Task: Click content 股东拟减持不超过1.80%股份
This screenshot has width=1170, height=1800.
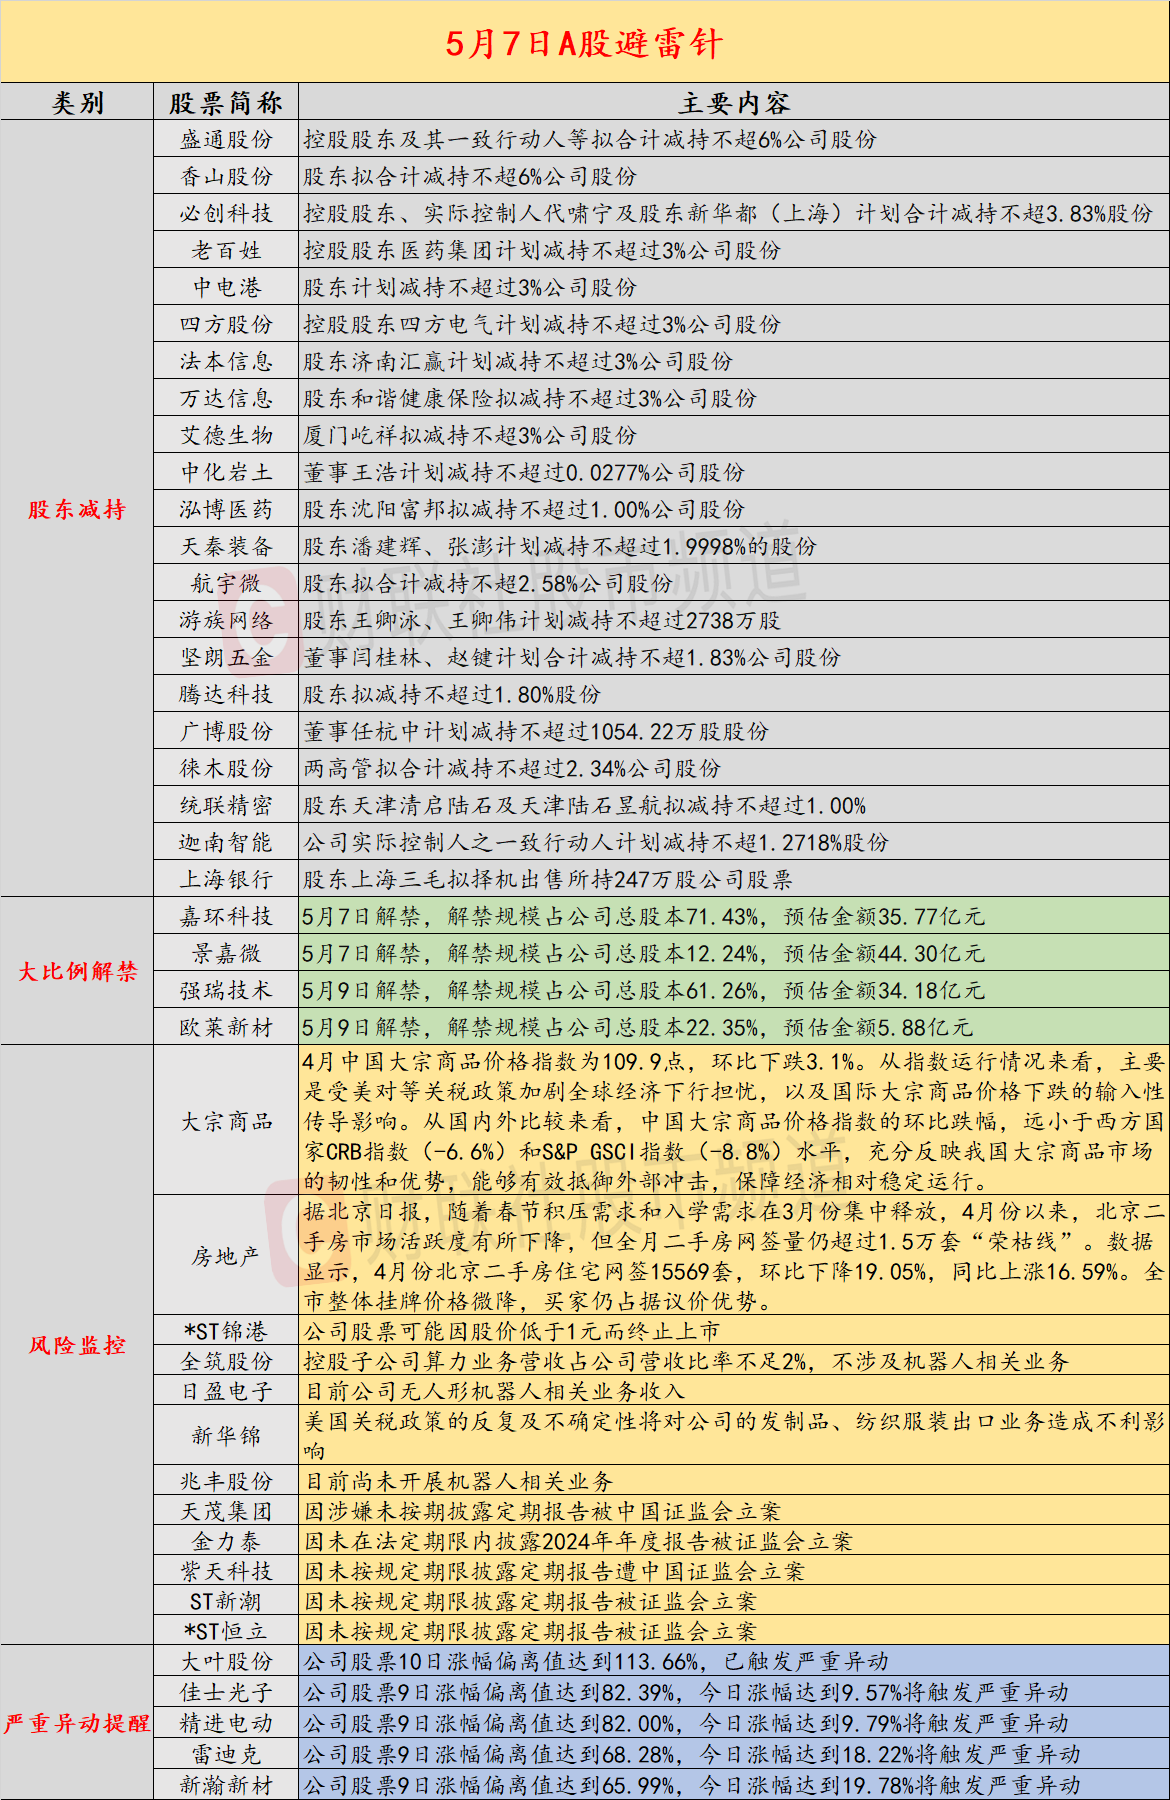Action: pyautogui.click(x=452, y=695)
